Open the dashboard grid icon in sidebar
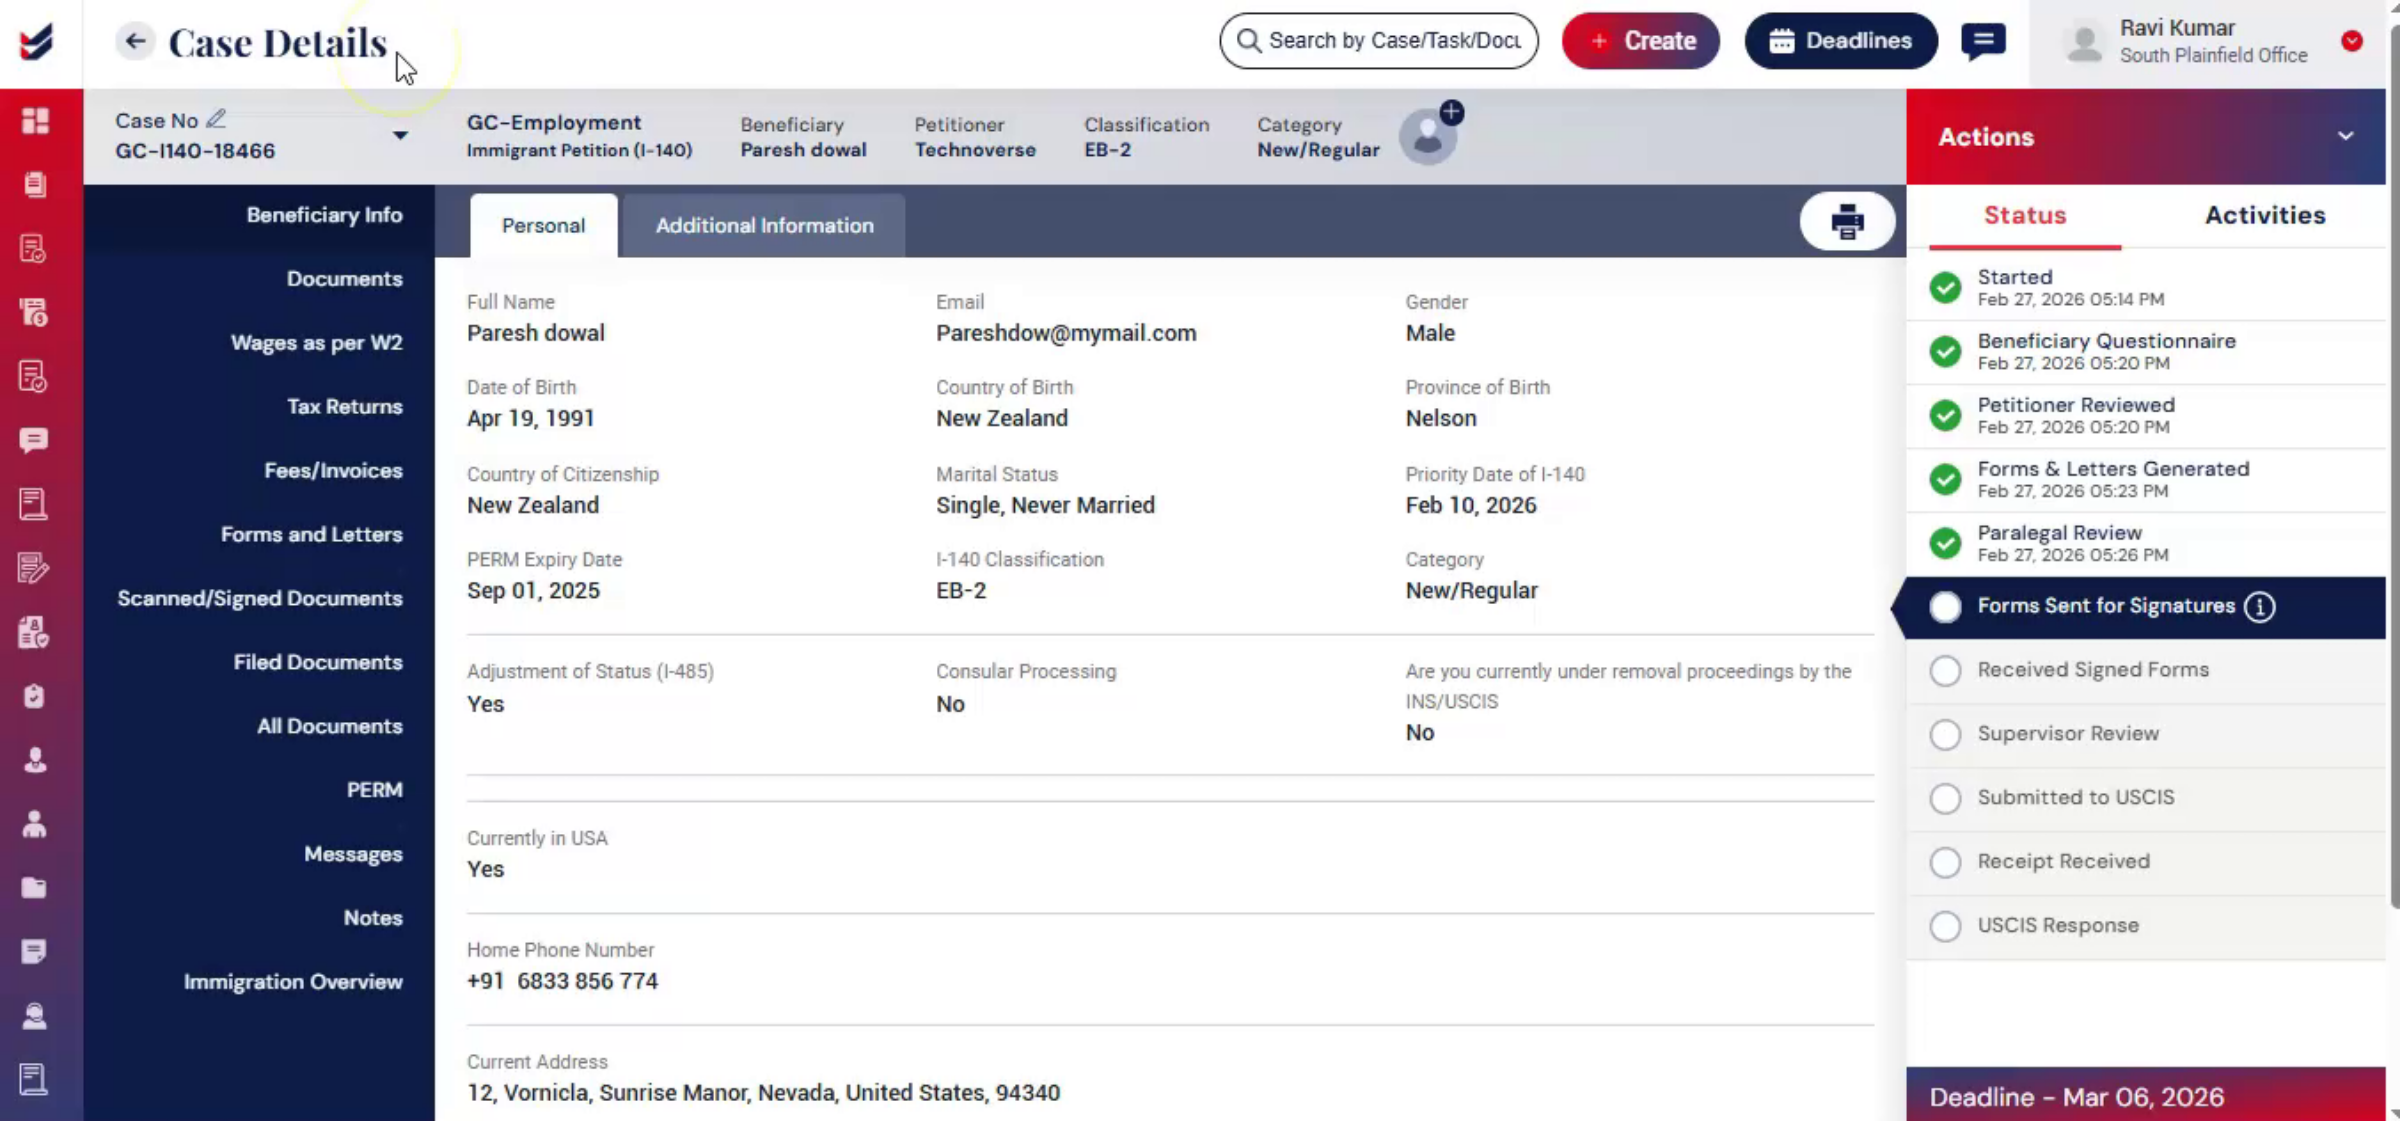Viewport: 2400px width, 1121px height. coord(35,120)
